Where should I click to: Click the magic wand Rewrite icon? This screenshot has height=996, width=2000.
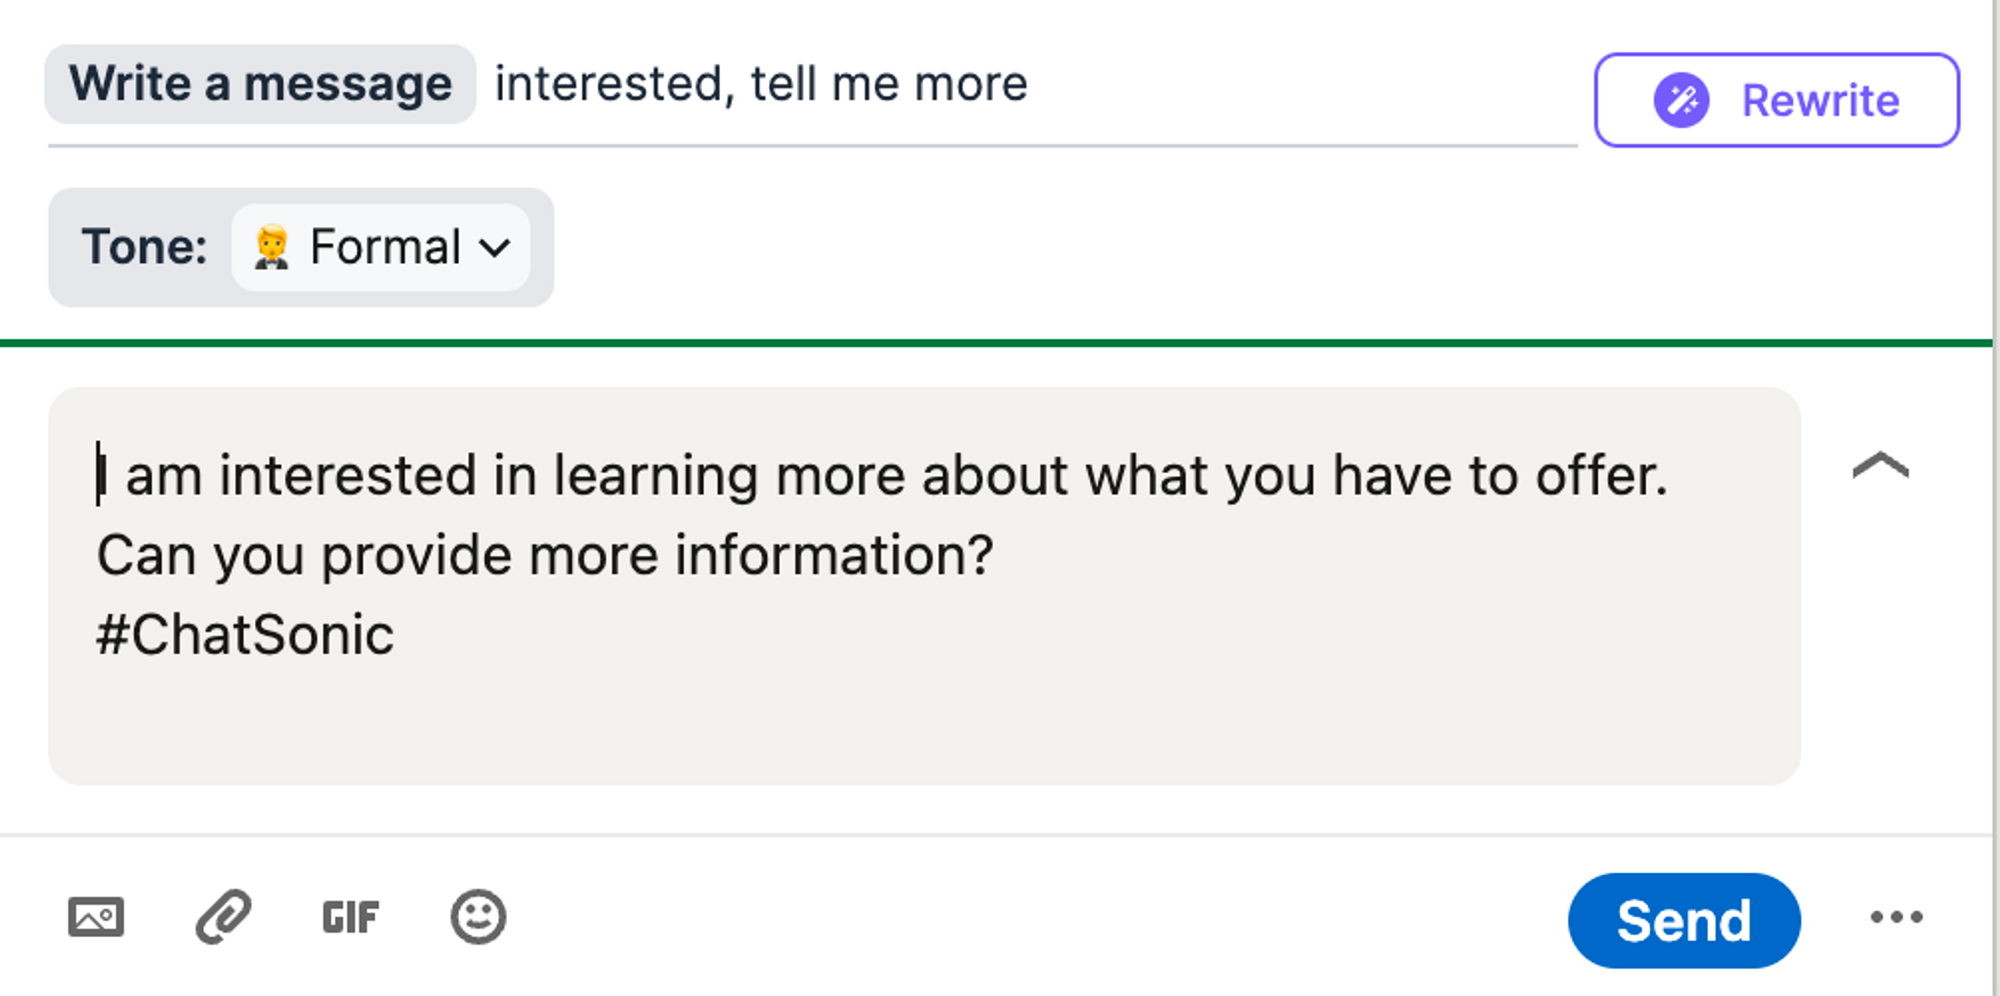[1683, 100]
